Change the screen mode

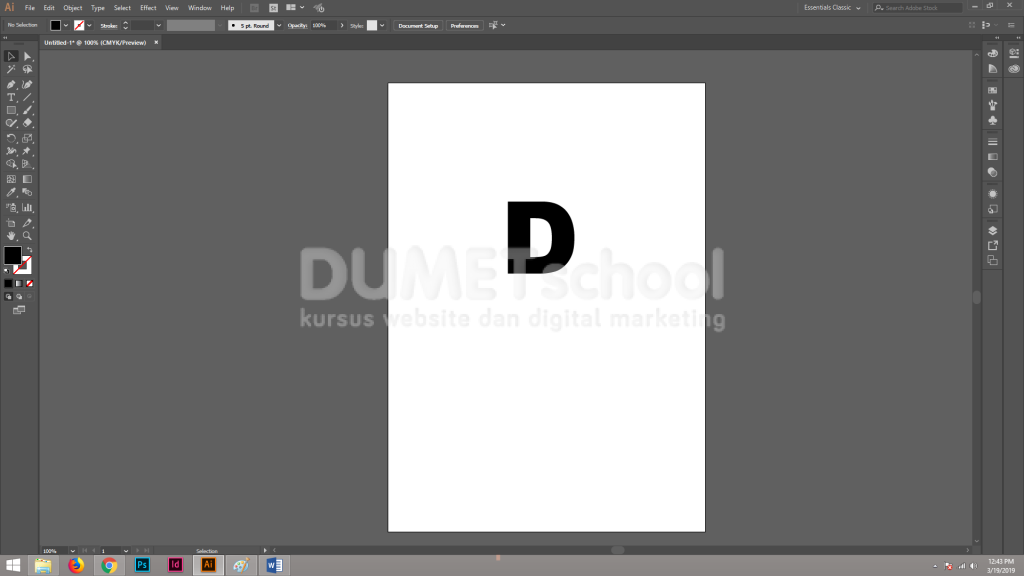(x=19, y=310)
